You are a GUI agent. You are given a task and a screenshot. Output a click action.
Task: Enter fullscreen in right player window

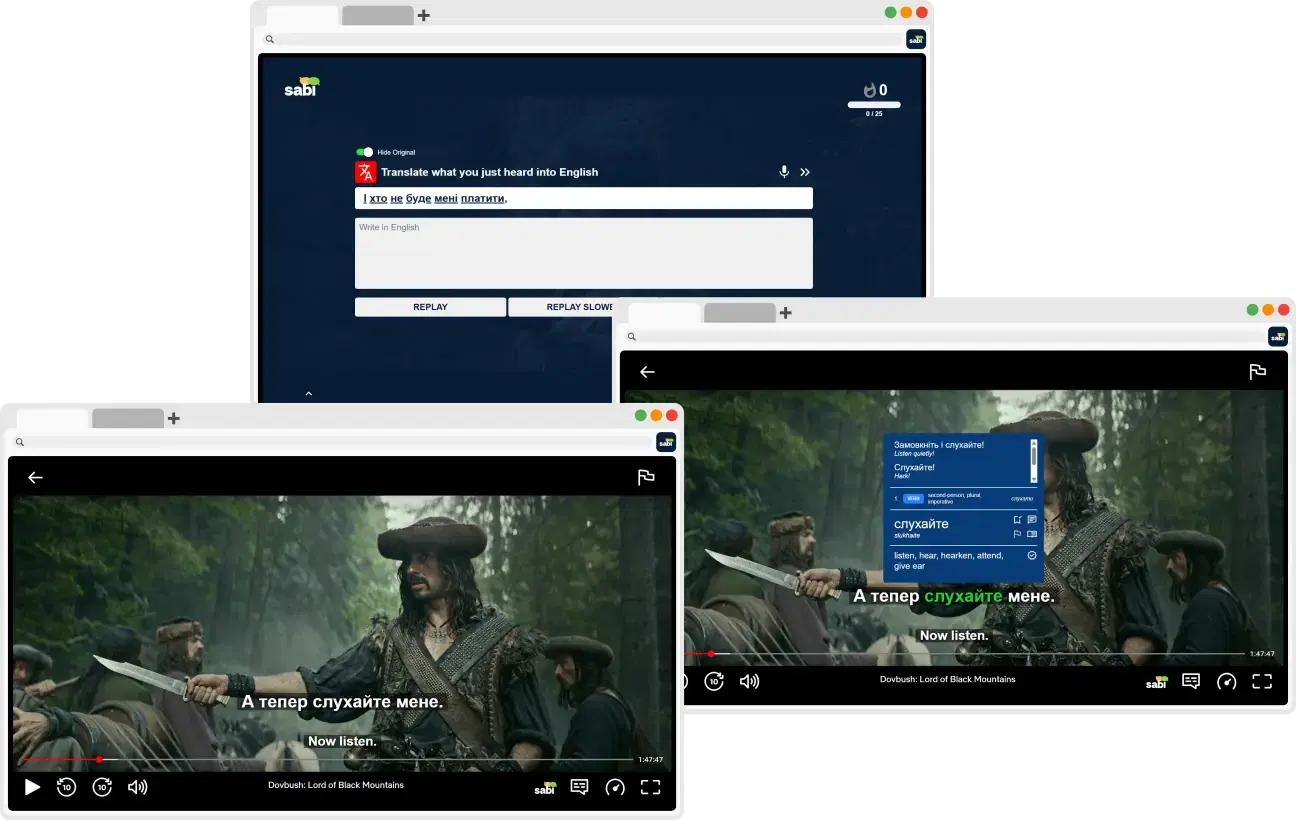coord(1262,681)
